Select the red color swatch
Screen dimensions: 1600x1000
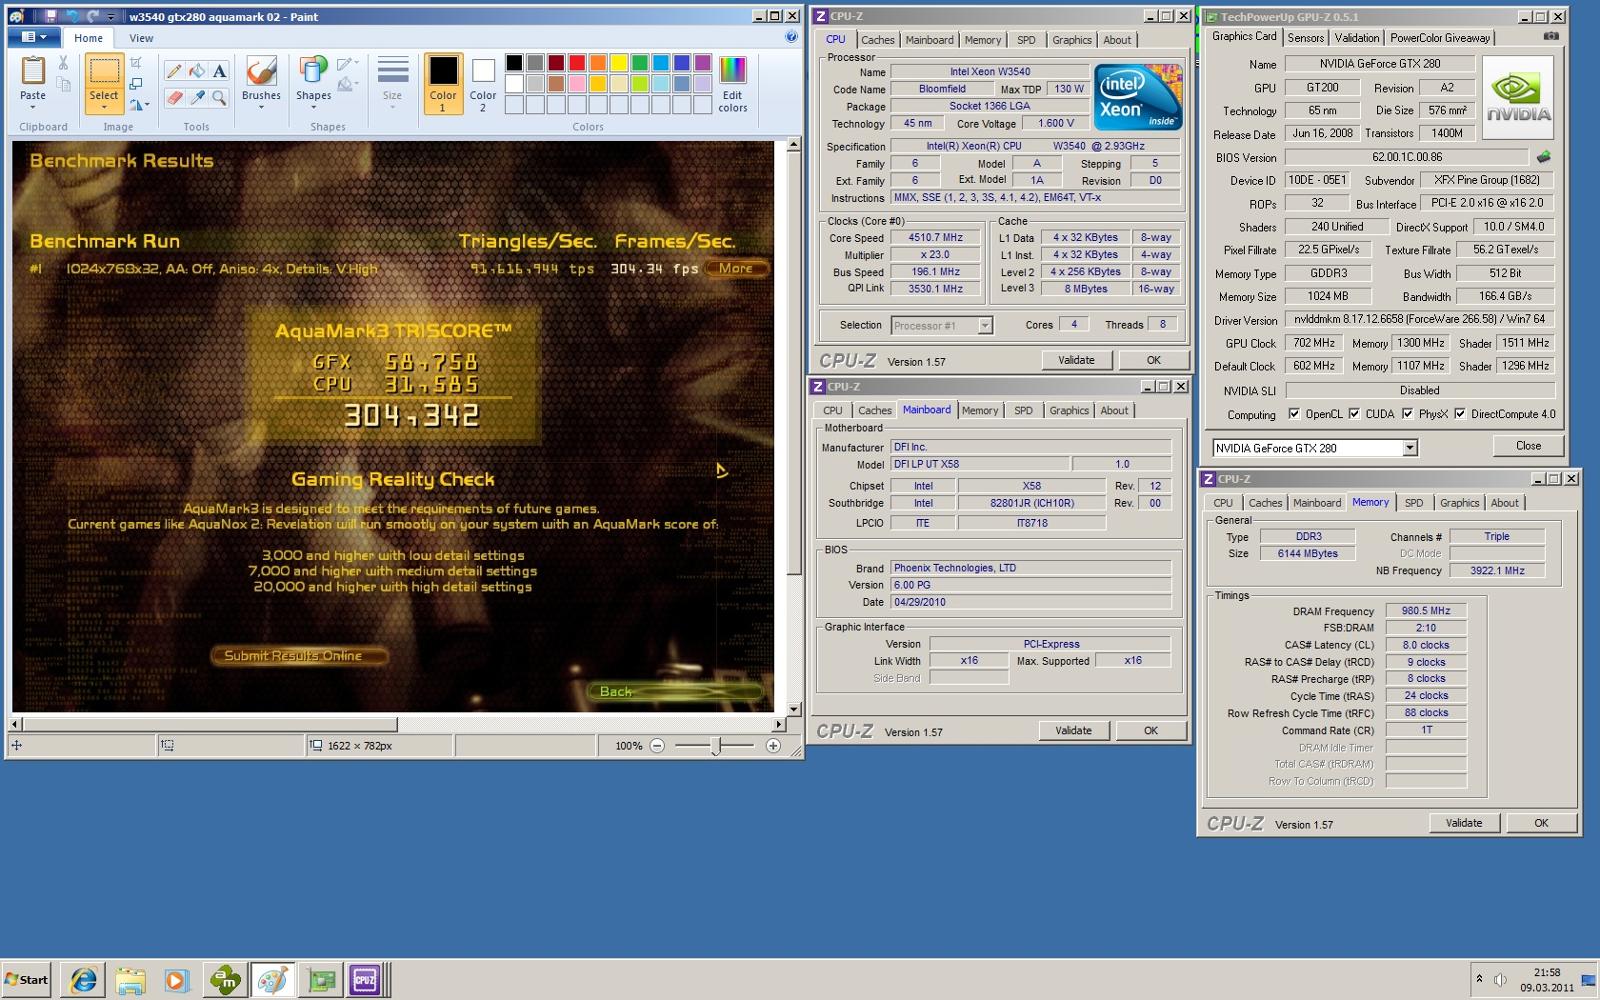[x=577, y=62]
